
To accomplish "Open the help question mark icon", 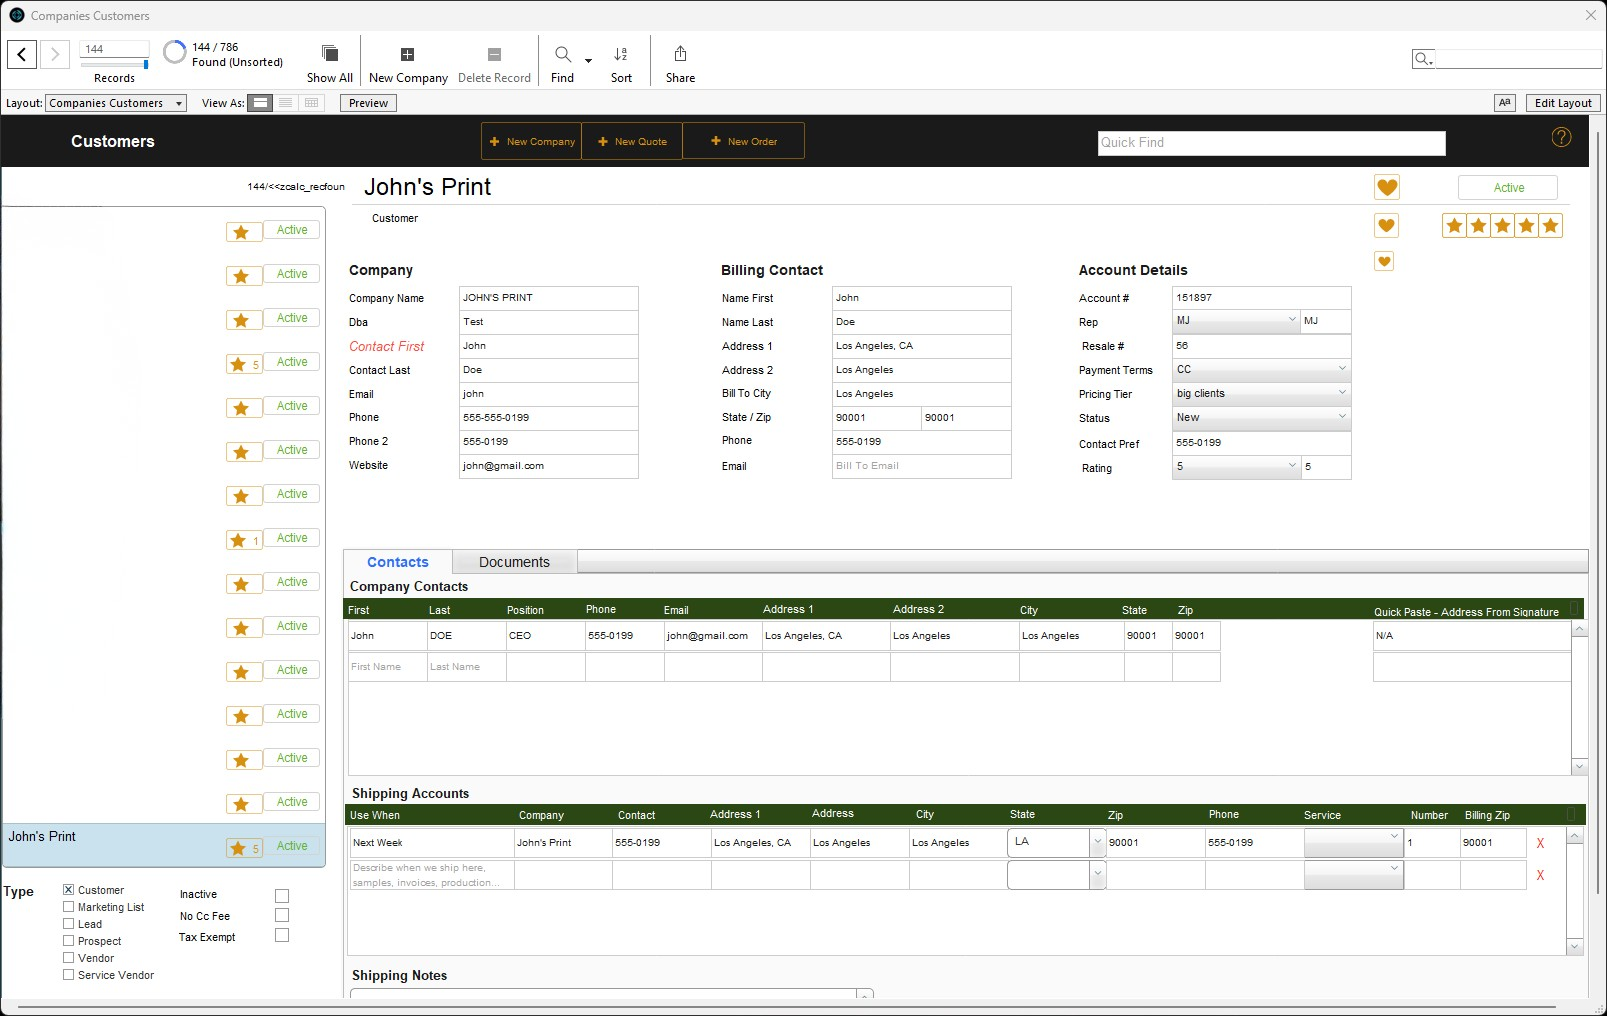I will pyautogui.click(x=1561, y=137).
